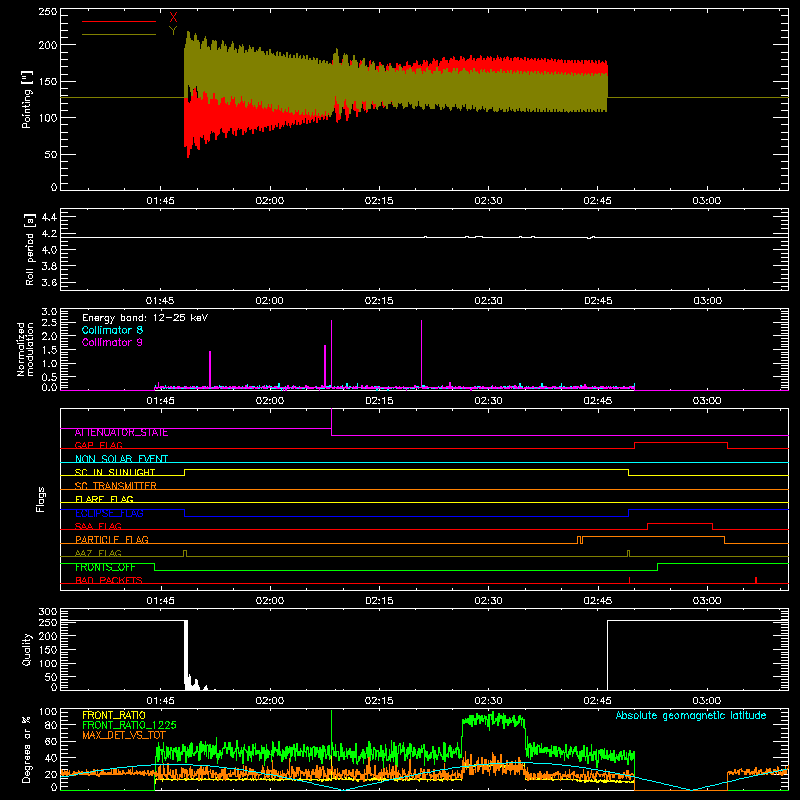Select the Collimator 8 legend entry
Screen dimensions: 800x800
[112, 330]
